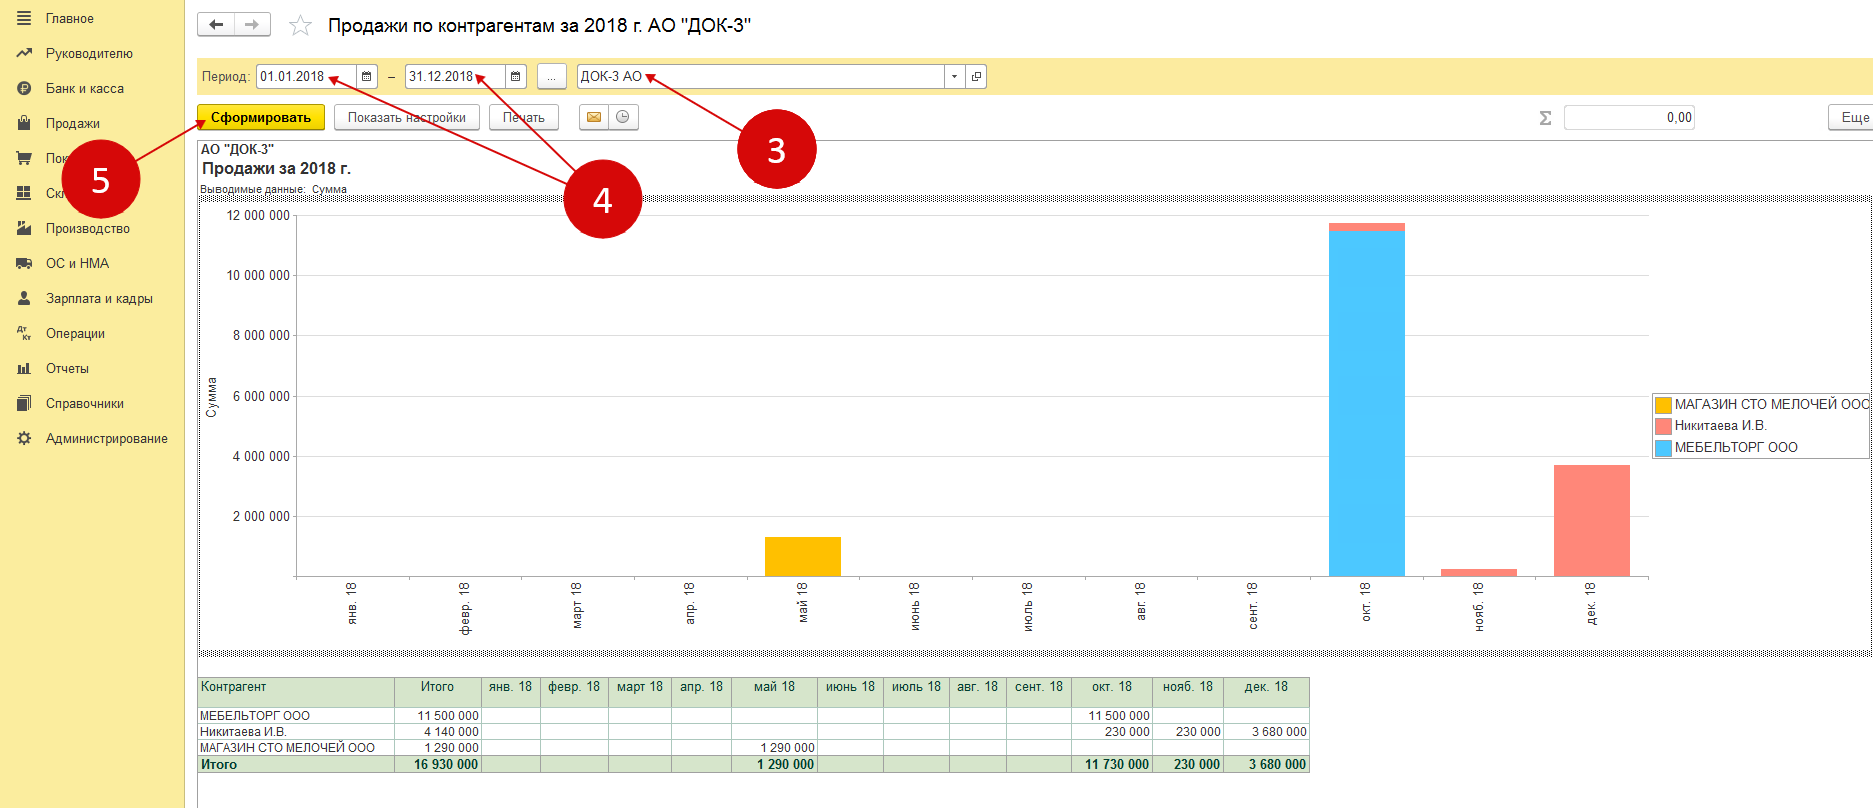Click the Зарплата и кадры menu item
This screenshot has width=1873, height=808.
[x=99, y=298]
